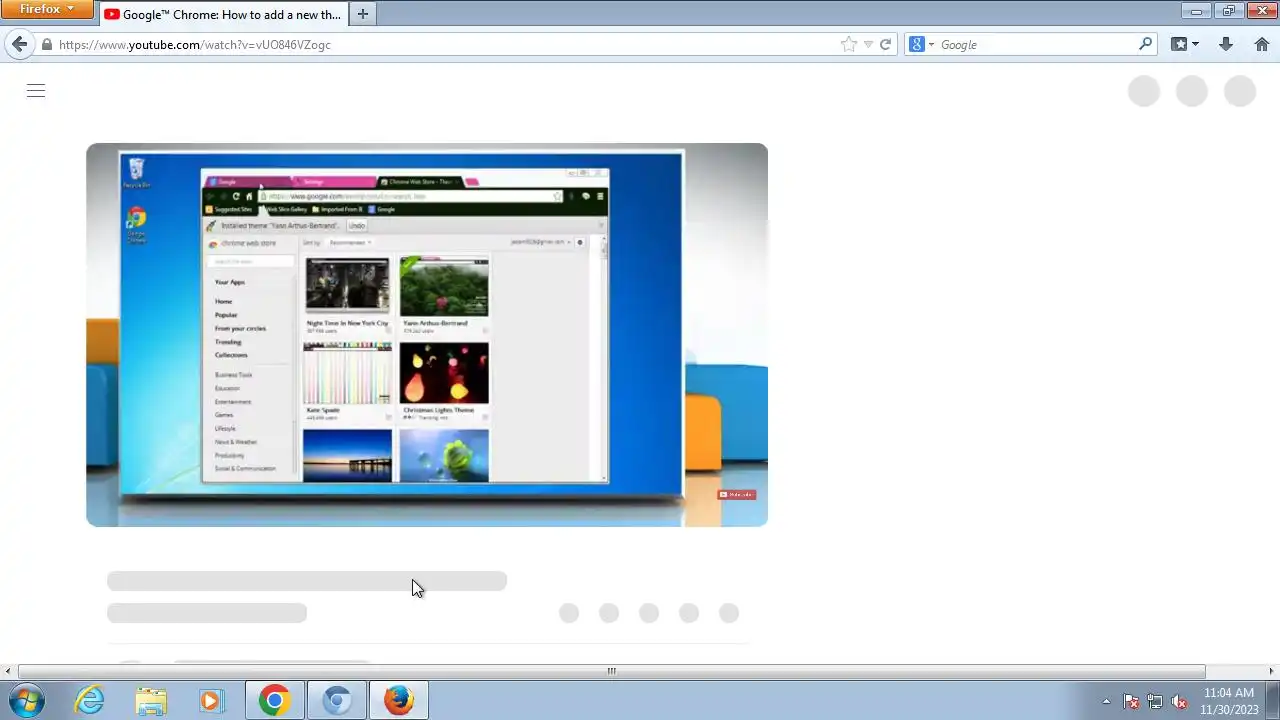This screenshot has height=720, width=1280.
Task: Open the Google search engine selector
Action: (x=921, y=44)
